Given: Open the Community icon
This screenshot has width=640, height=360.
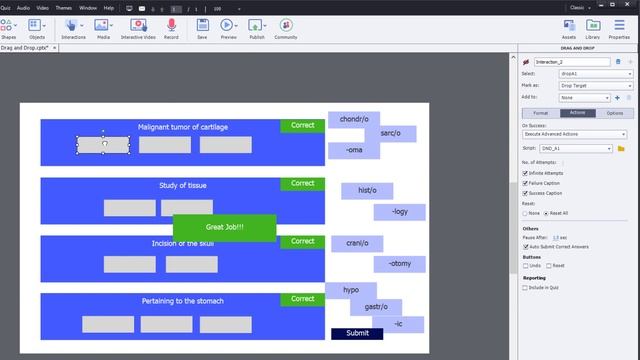Looking at the screenshot, I should pos(286,25).
